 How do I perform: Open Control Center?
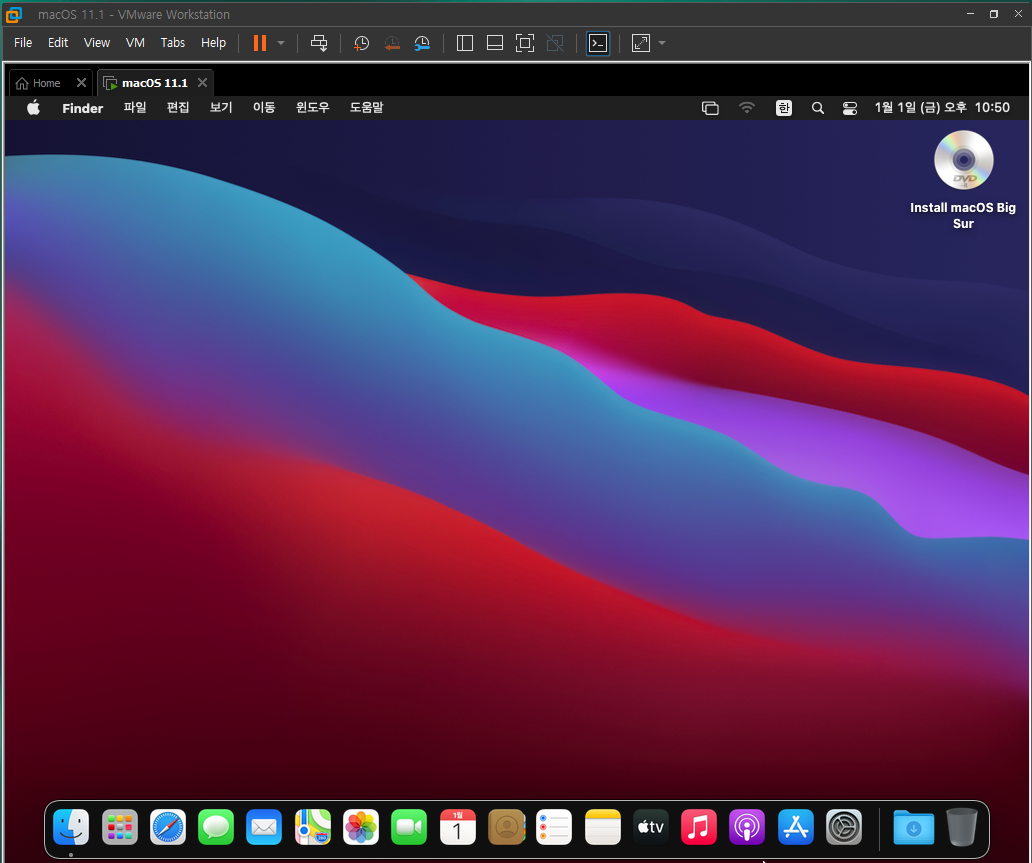(x=850, y=108)
